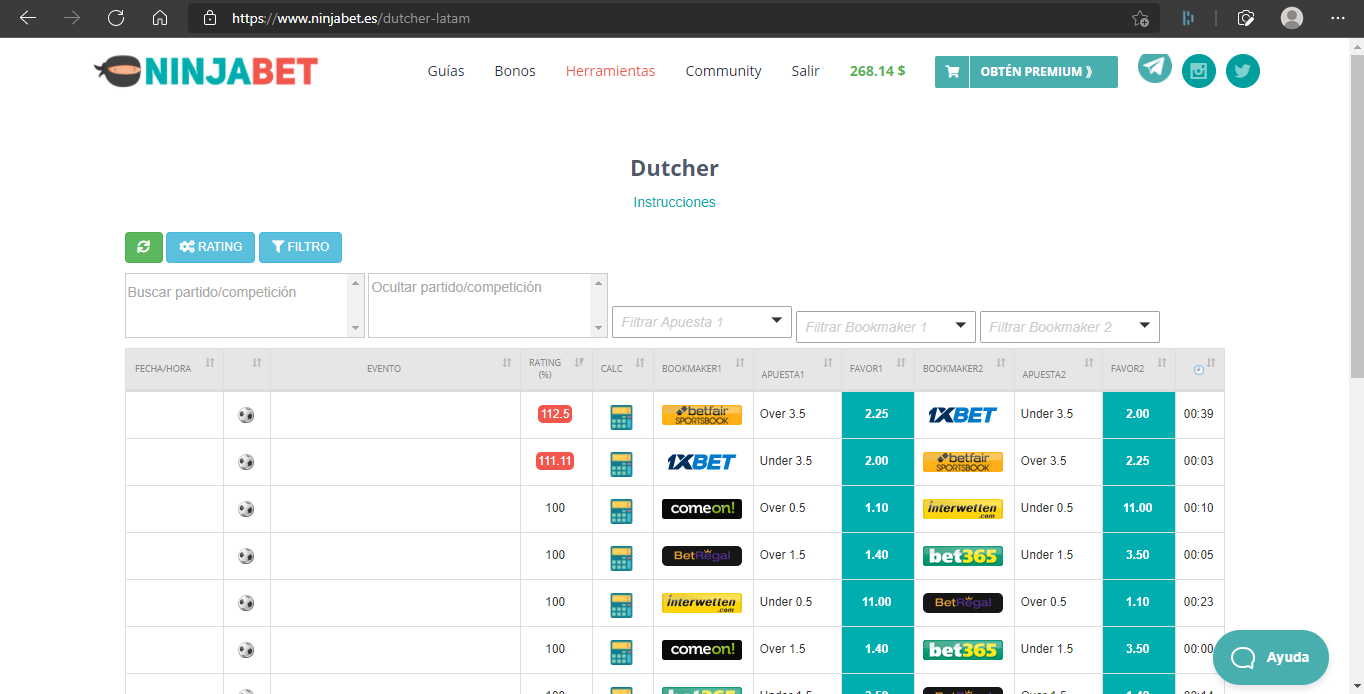The width and height of the screenshot is (1364, 694).
Task: Open Herramientas menu
Action: pyautogui.click(x=611, y=71)
